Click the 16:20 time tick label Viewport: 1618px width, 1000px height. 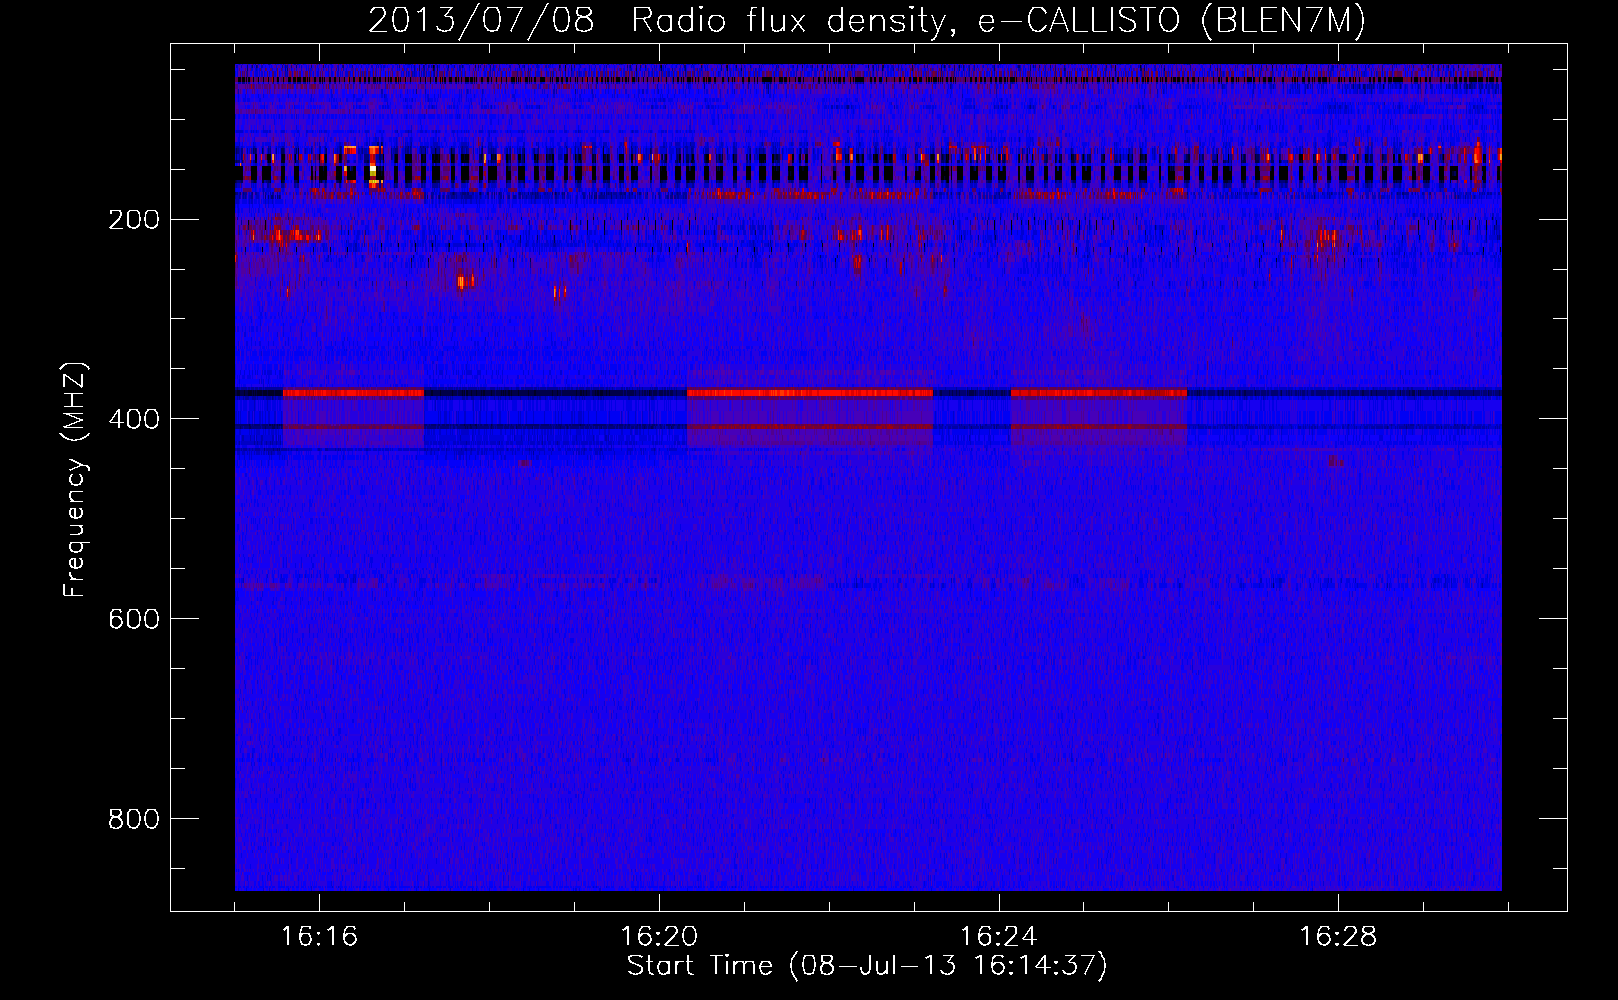[x=658, y=937]
